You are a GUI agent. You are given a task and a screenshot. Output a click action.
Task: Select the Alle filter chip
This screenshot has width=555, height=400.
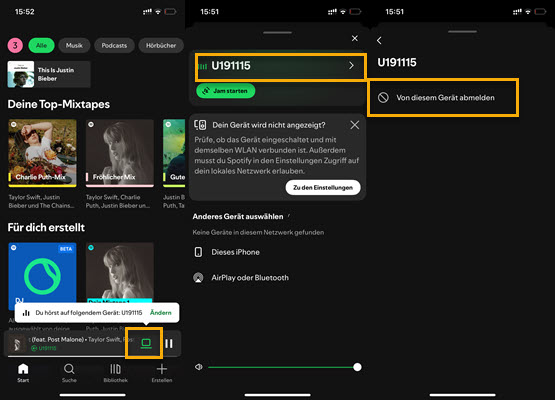(x=41, y=45)
